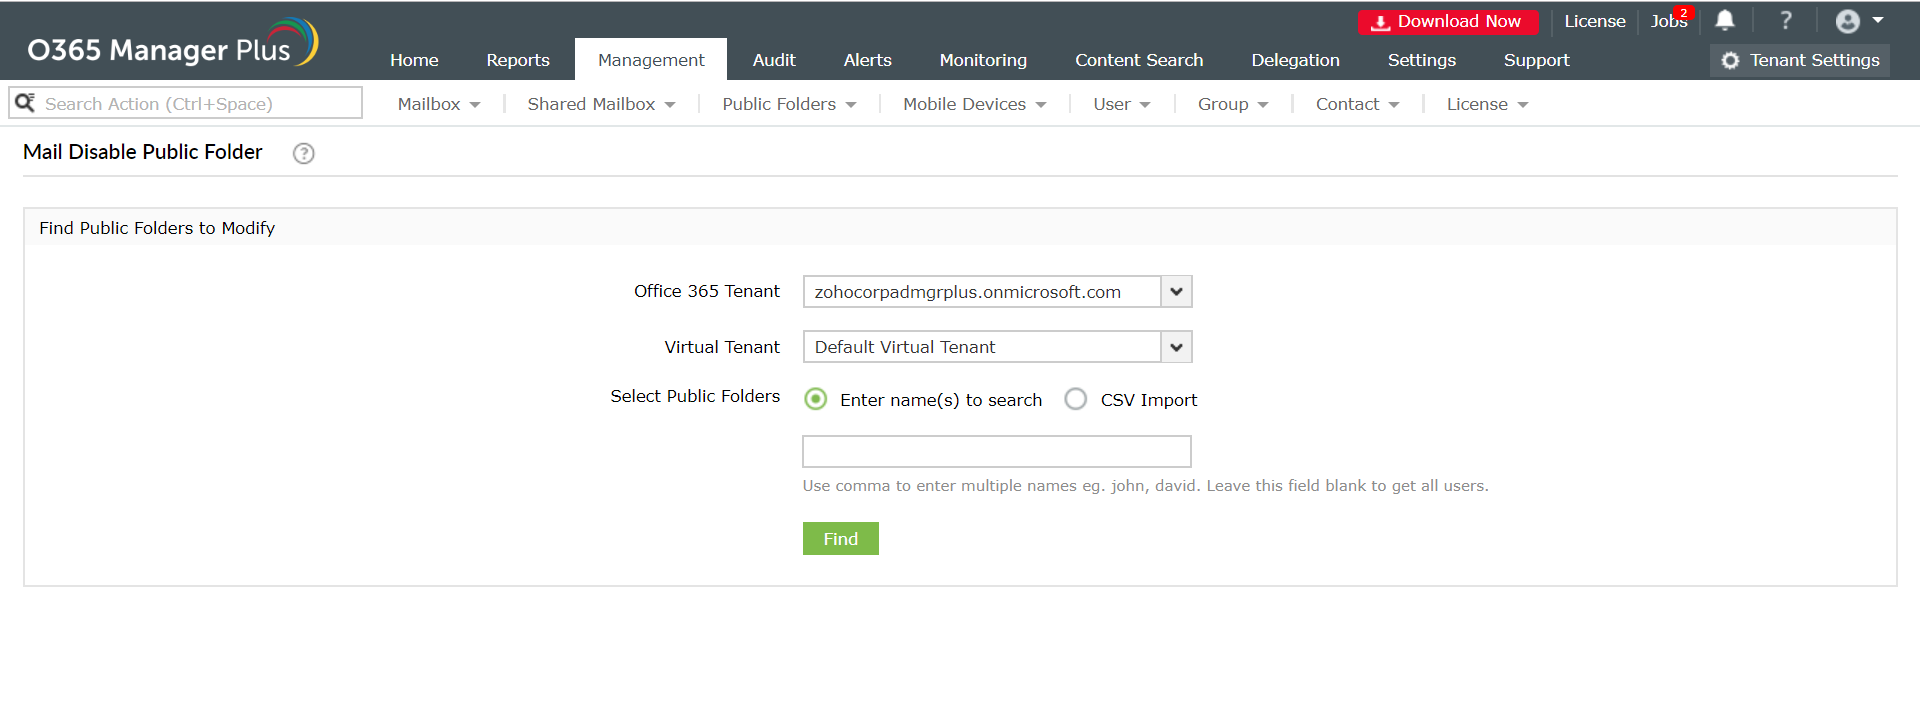
Task: Expand the Public Folders menu
Action: pos(789,104)
